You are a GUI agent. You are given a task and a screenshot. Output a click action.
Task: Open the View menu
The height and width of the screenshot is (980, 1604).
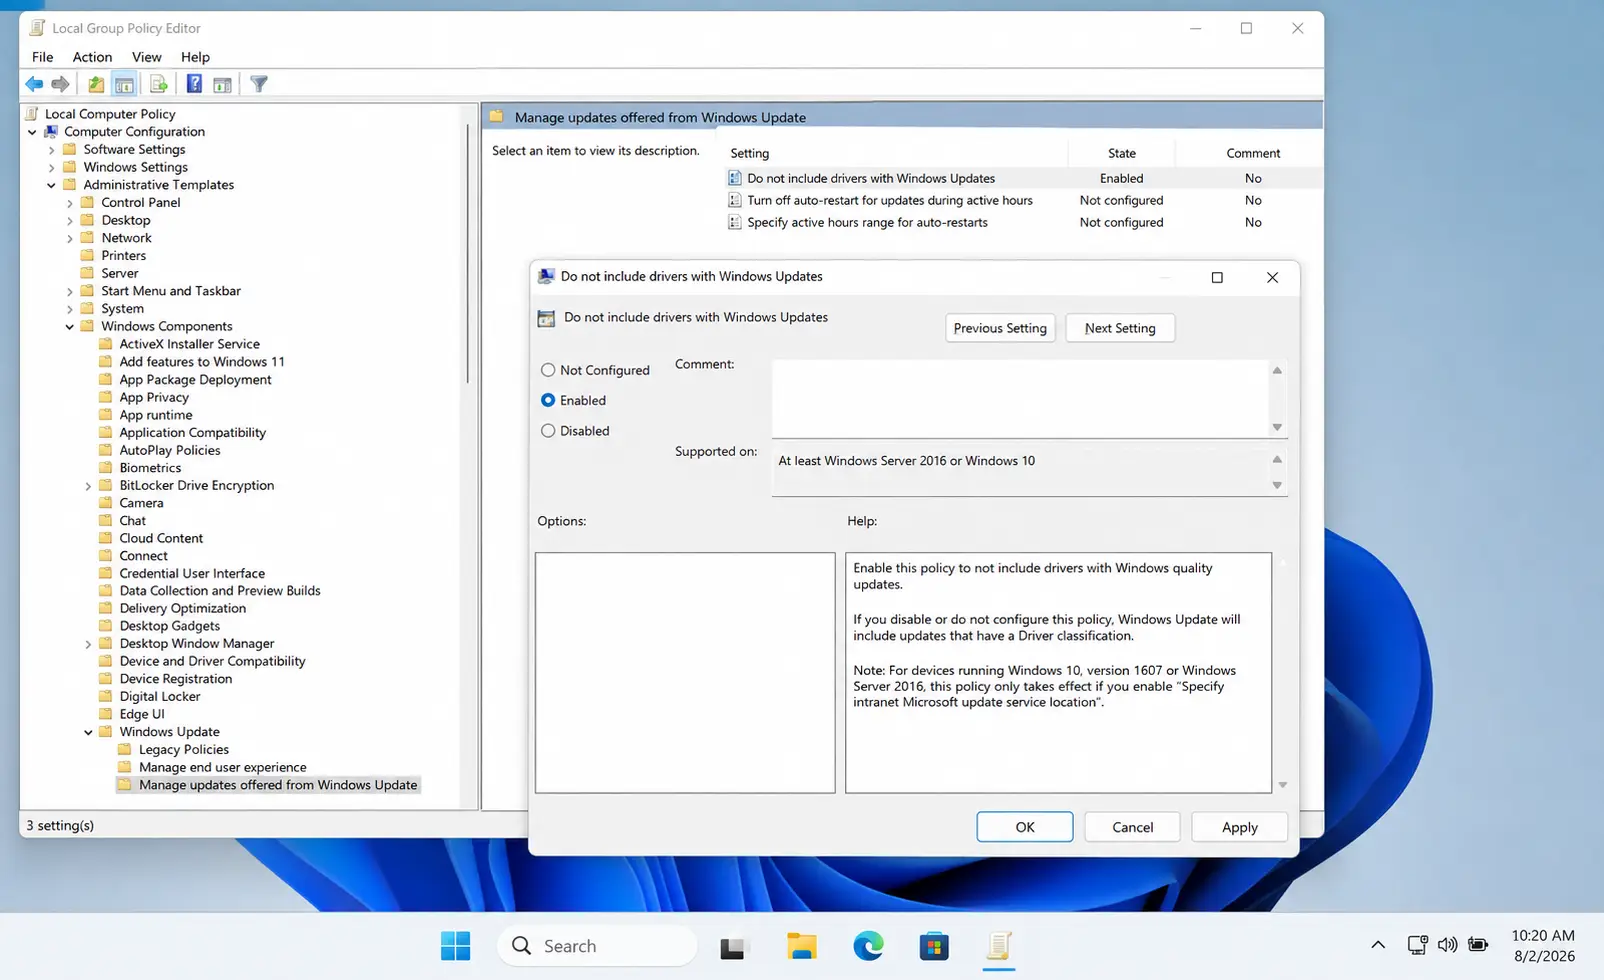pyautogui.click(x=146, y=57)
